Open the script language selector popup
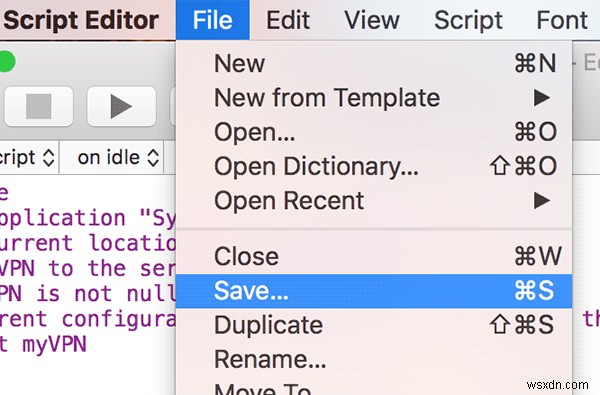Image resolution: width=600 pixels, height=395 pixels. point(28,157)
